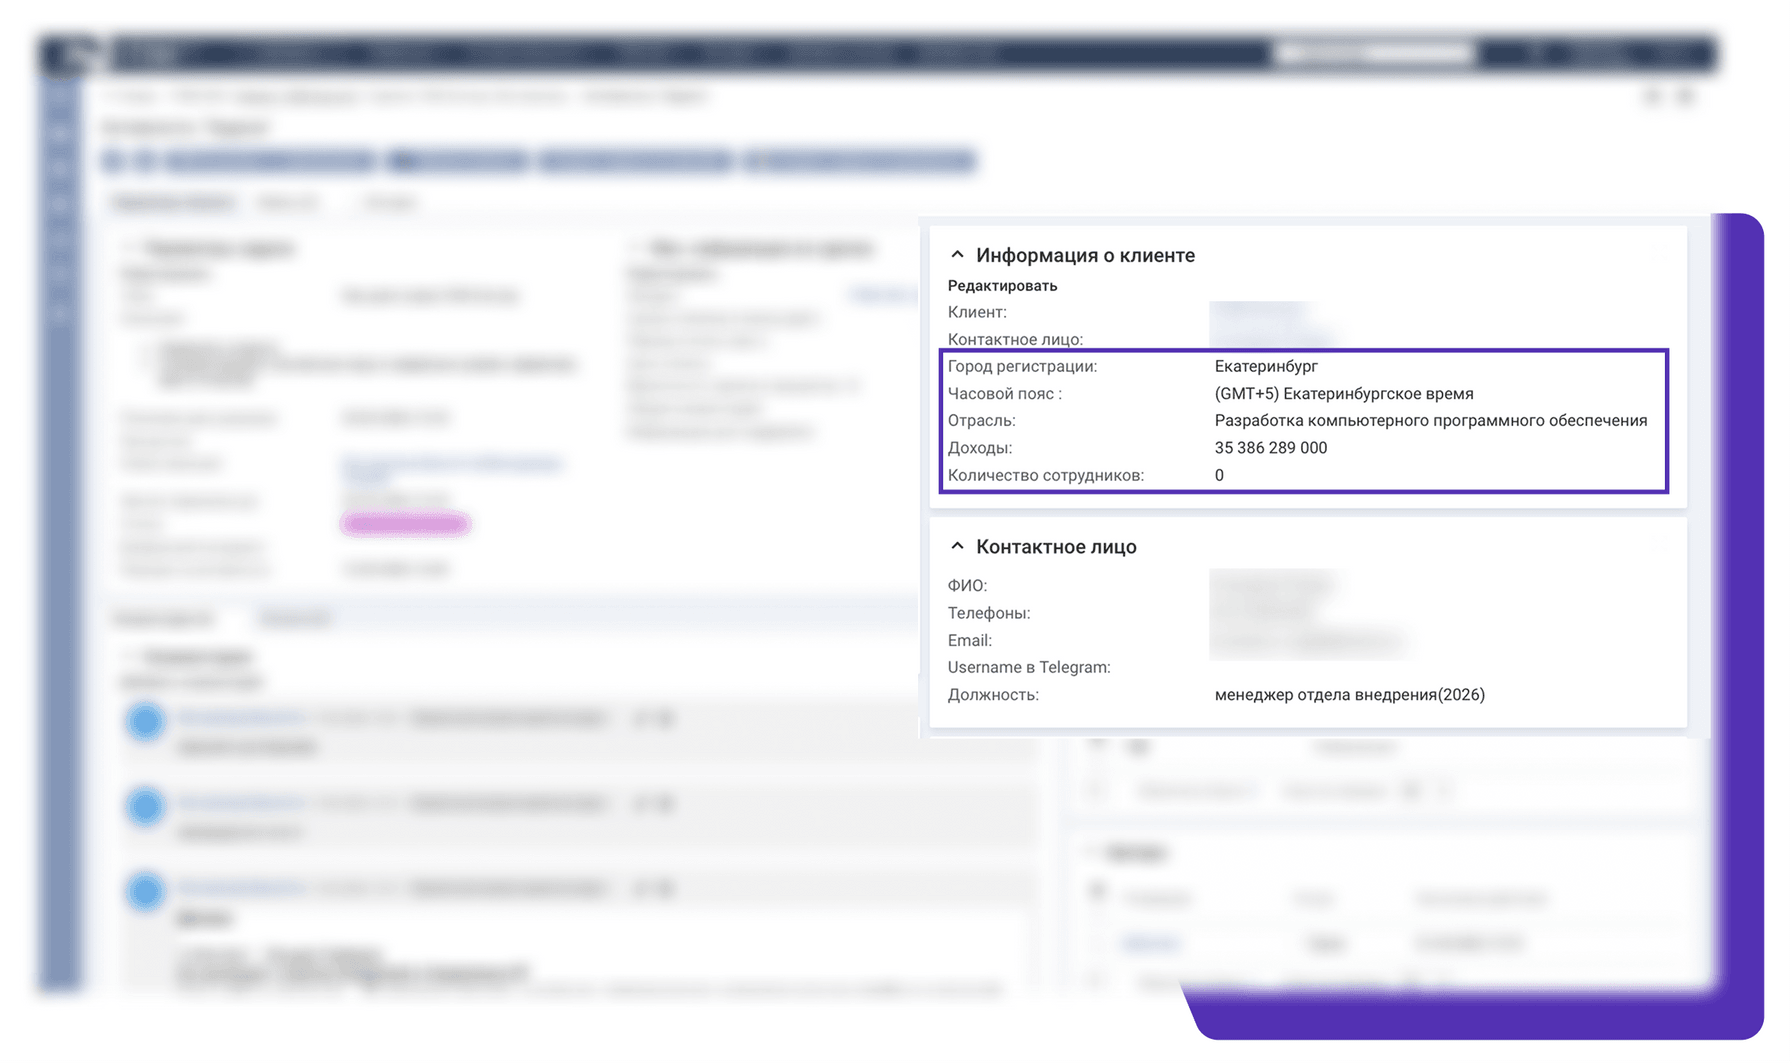This screenshot has width=1792, height=1063.
Task: Click the employee count value "0"
Action: pyautogui.click(x=1219, y=476)
